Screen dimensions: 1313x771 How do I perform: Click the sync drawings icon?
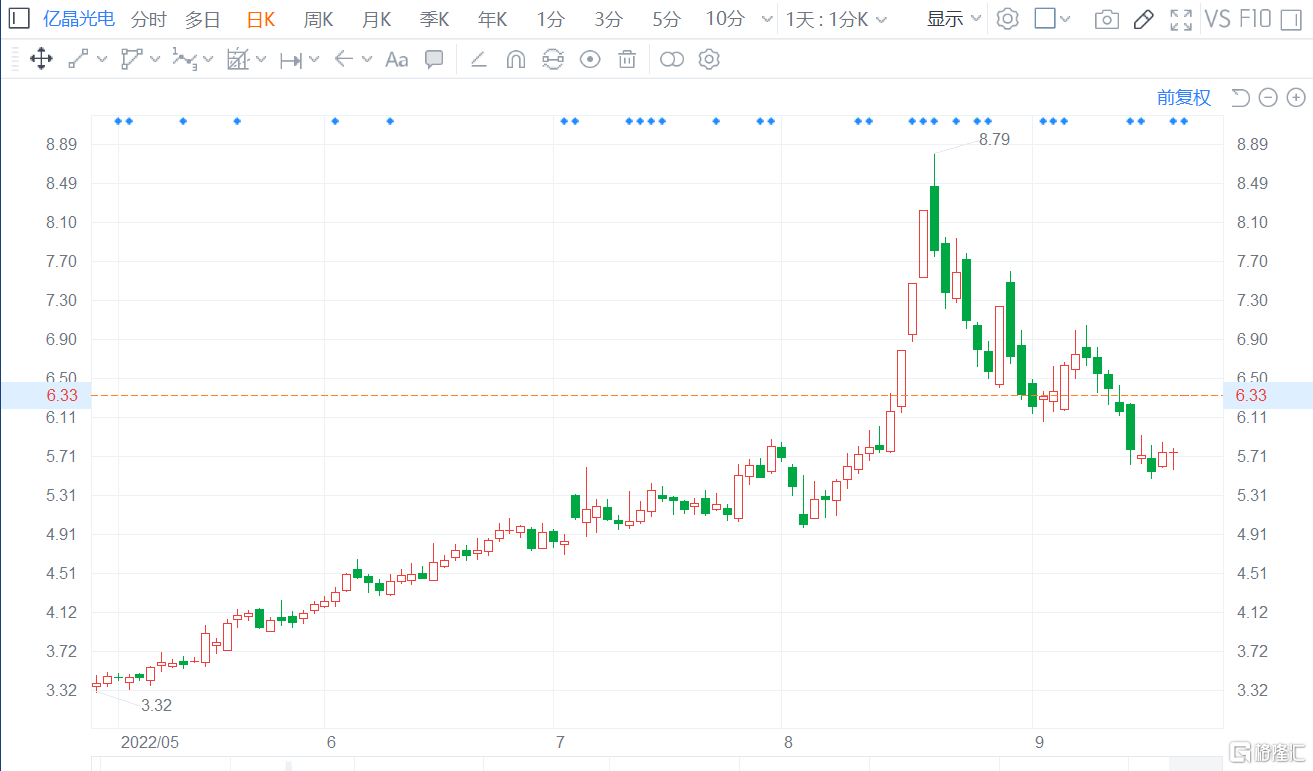coord(552,60)
